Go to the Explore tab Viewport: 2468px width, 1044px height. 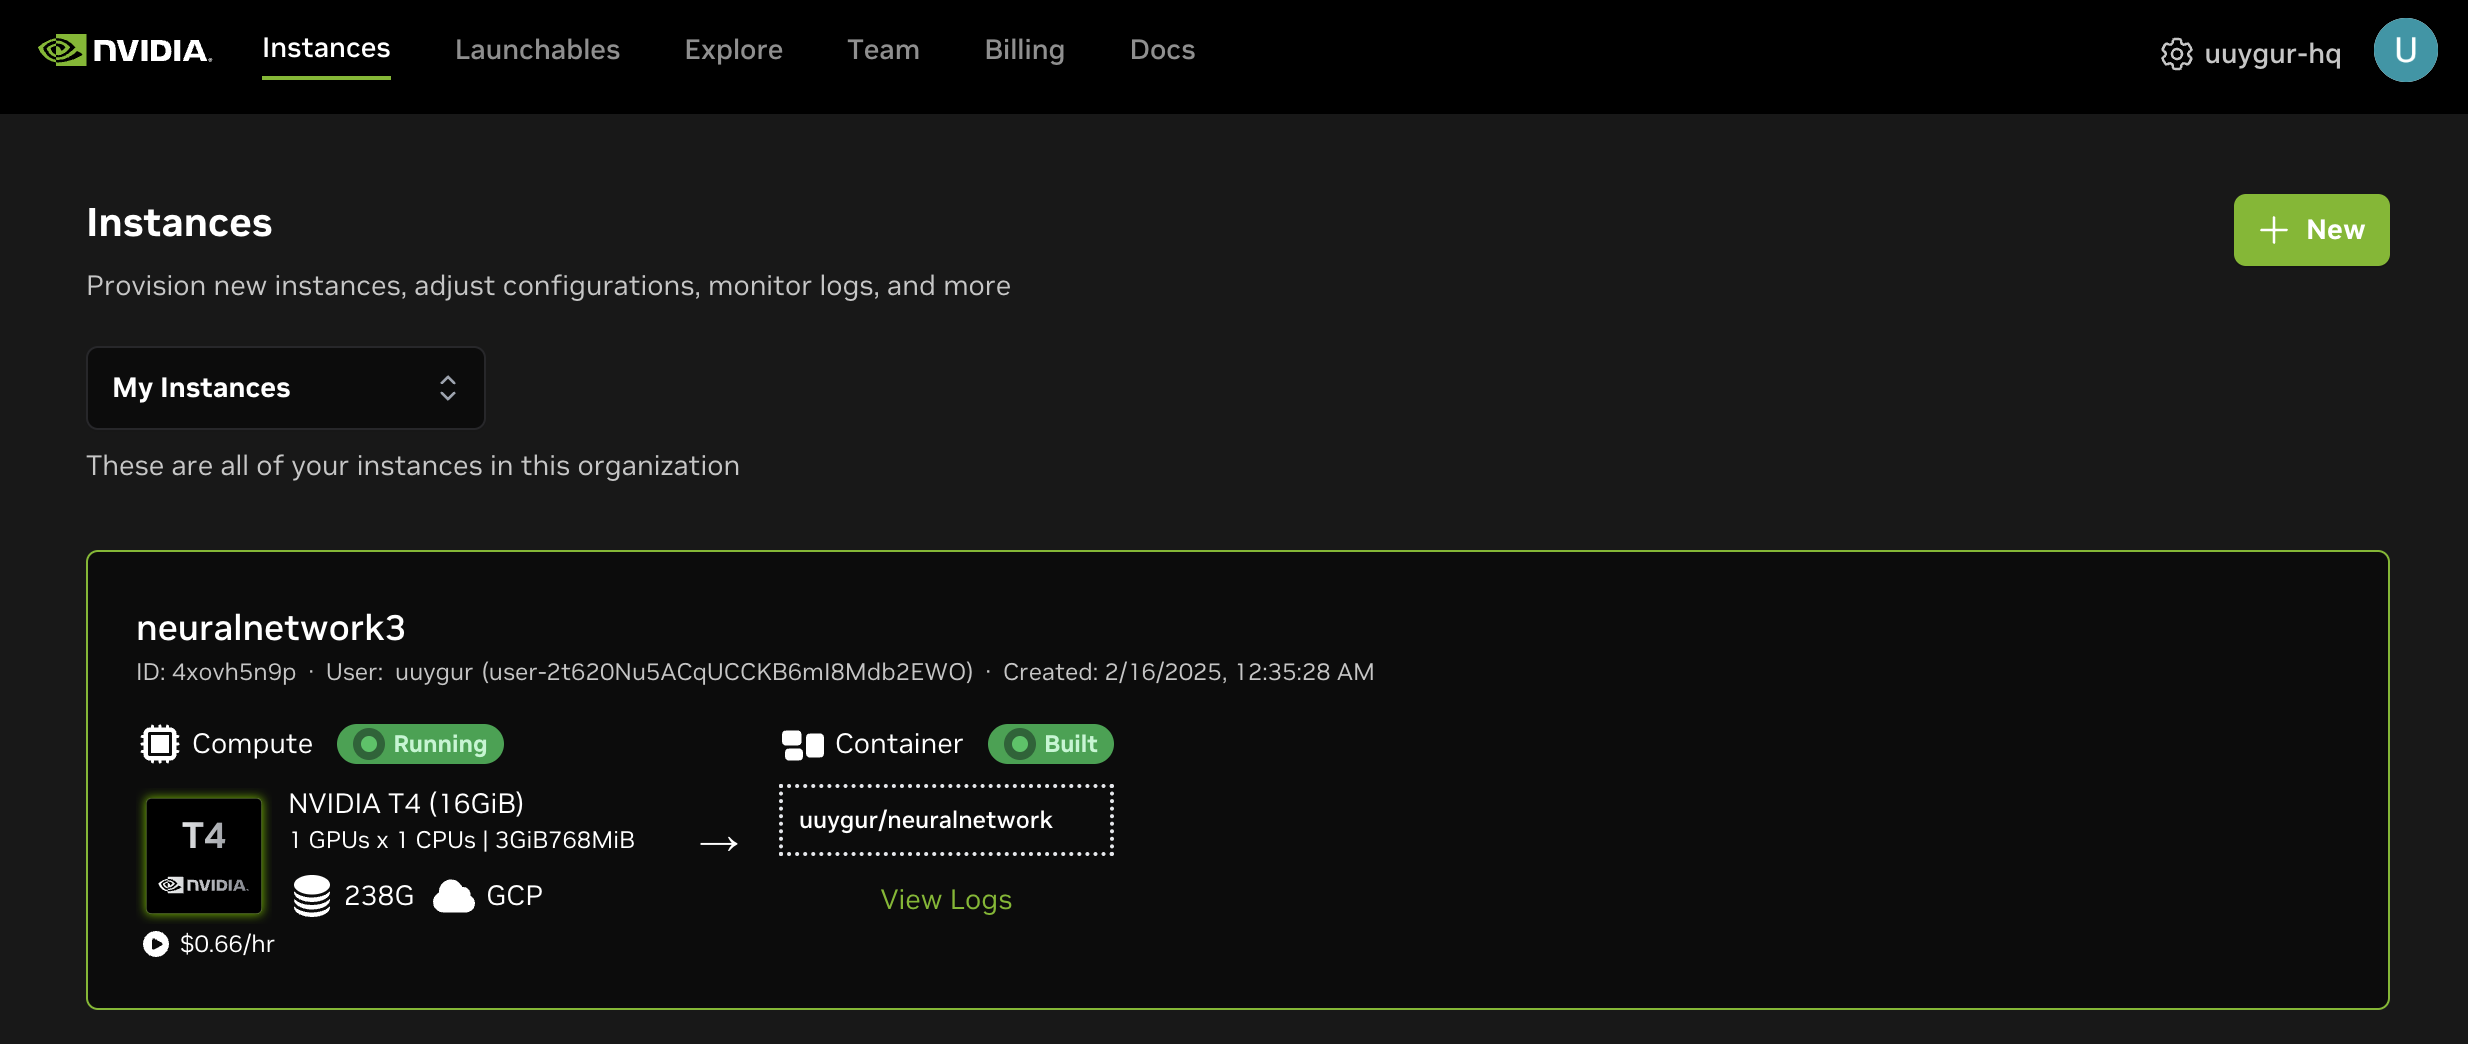tap(733, 50)
